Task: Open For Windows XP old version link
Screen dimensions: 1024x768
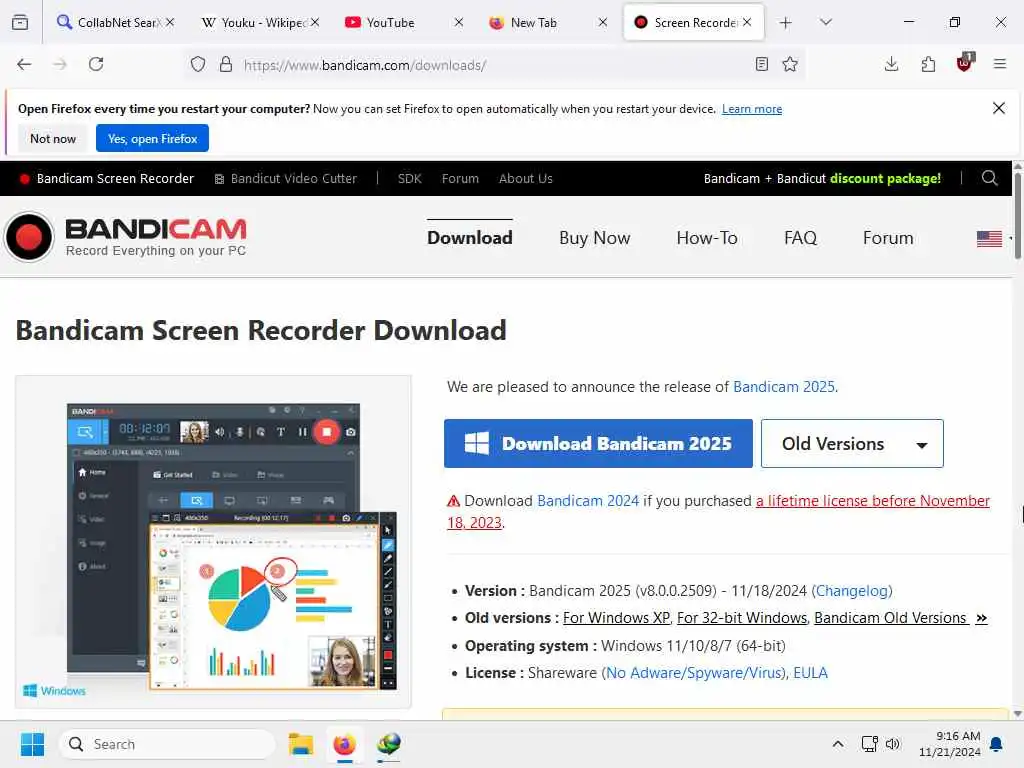Action: (616, 618)
